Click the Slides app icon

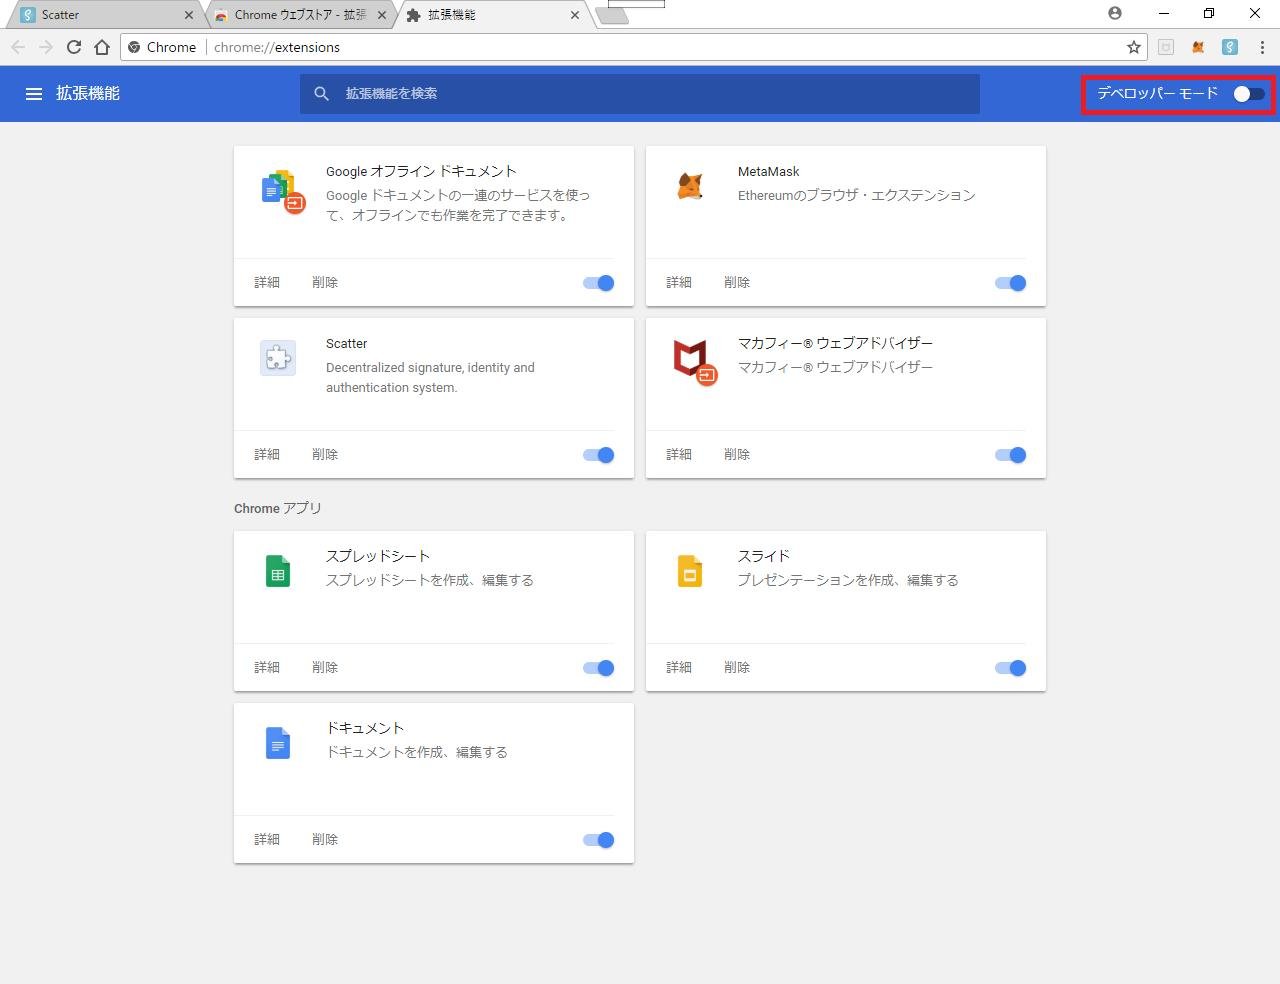pyautogui.click(x=690, y=571)
